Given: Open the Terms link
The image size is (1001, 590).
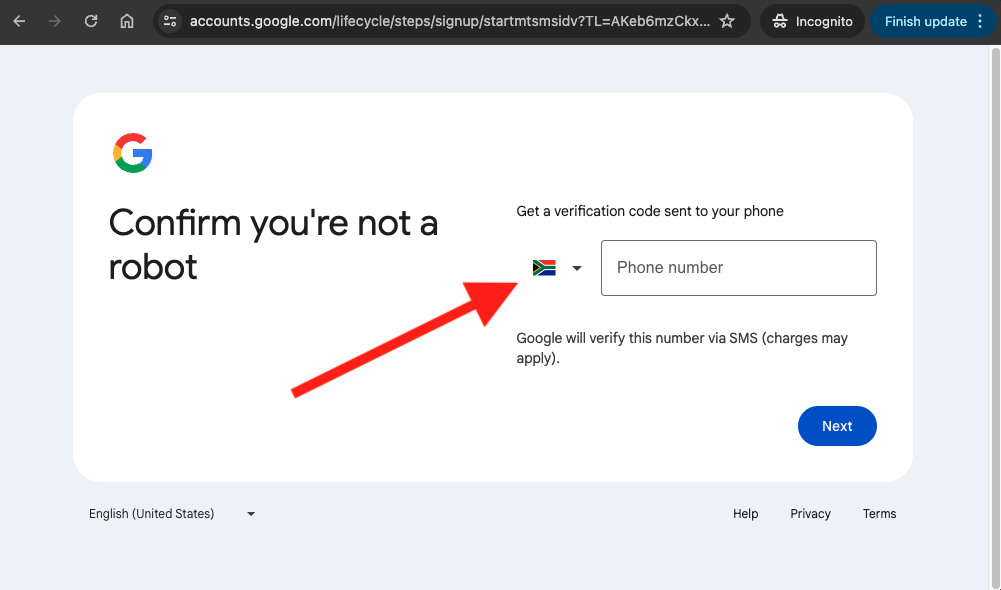Looking at the screenshot, I should pos(879,513).
